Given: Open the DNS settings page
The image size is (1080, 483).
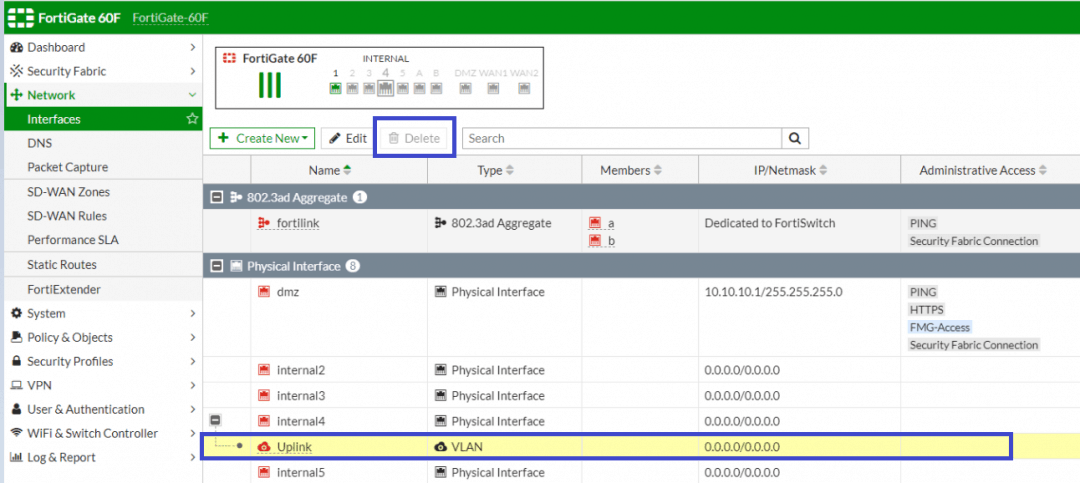Looking at the screenshot, I should [x=39, y=143].
